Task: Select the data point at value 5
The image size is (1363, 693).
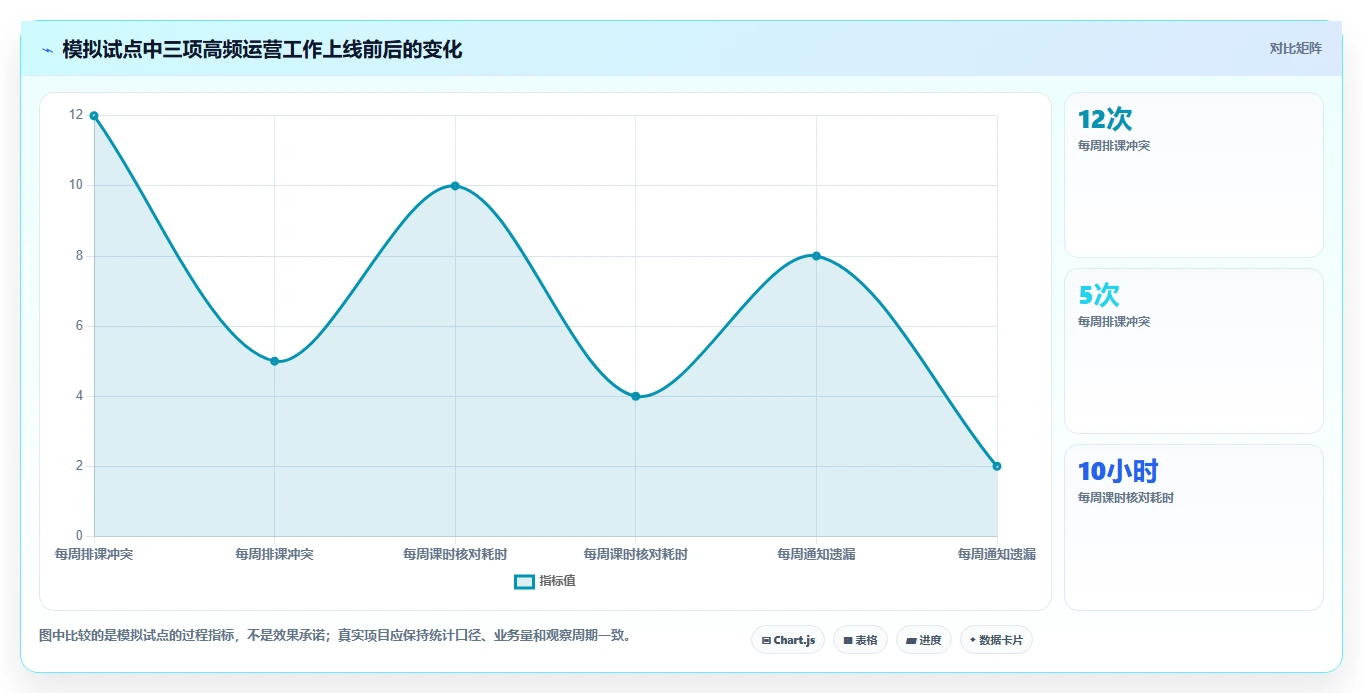Action: point(274,361)
